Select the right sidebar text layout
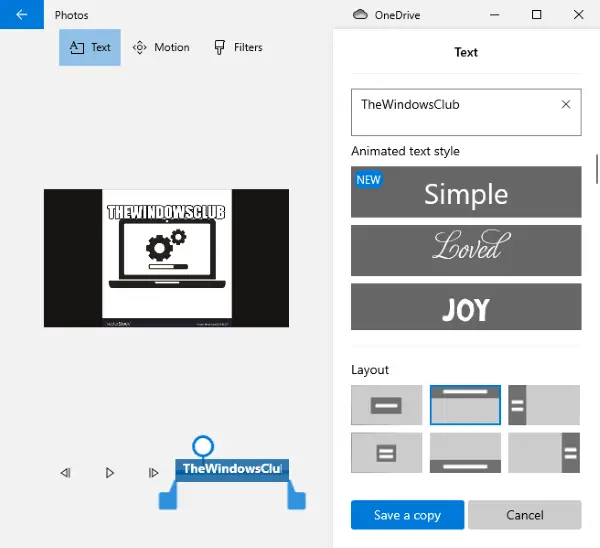This screenshot has height=548, width=600. (544, 453)
